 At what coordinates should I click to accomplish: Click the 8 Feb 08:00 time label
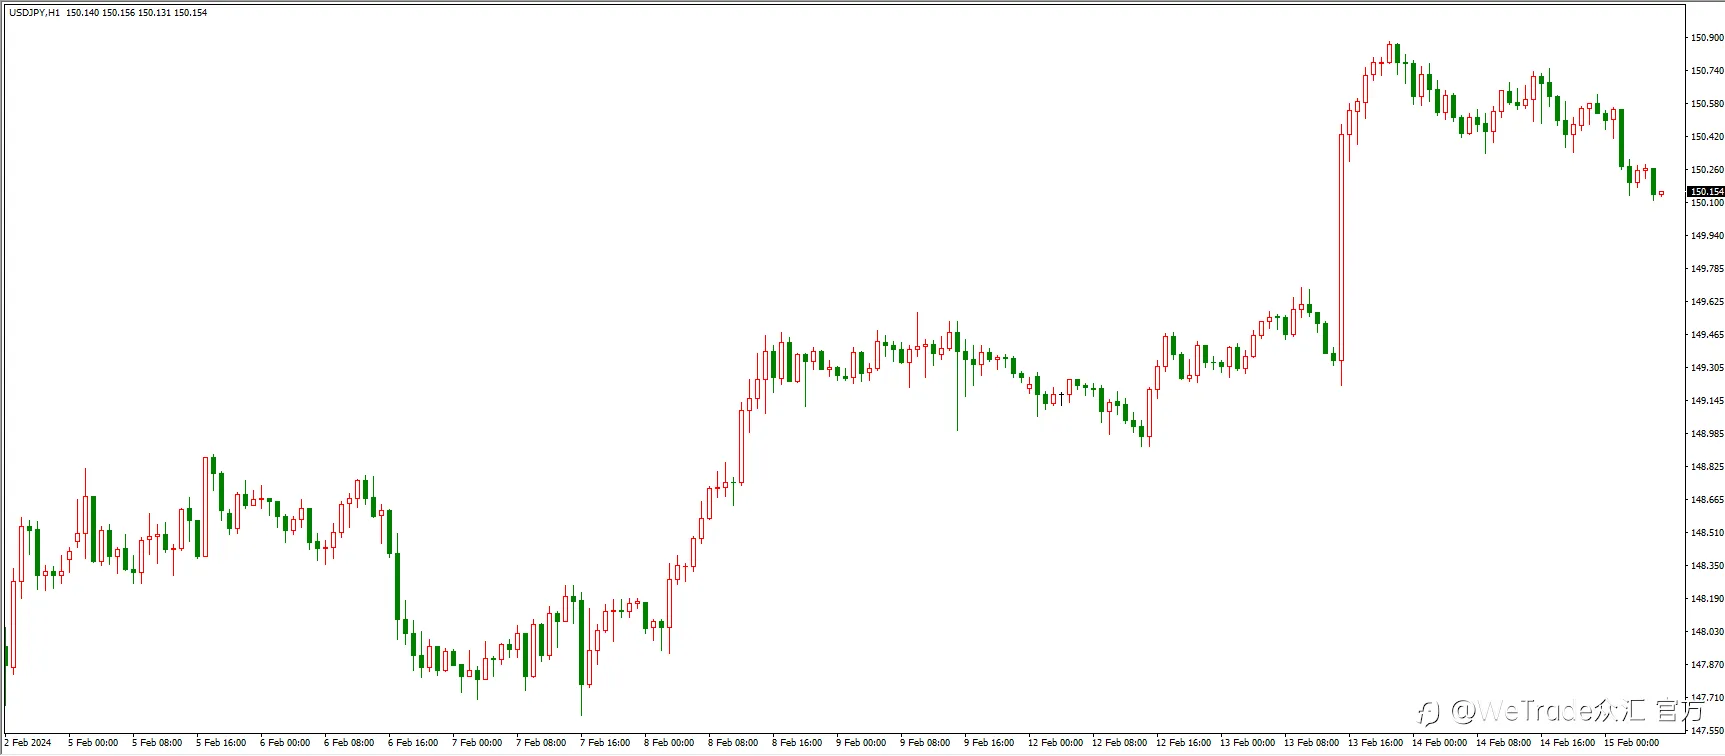[x=733, y=743]
